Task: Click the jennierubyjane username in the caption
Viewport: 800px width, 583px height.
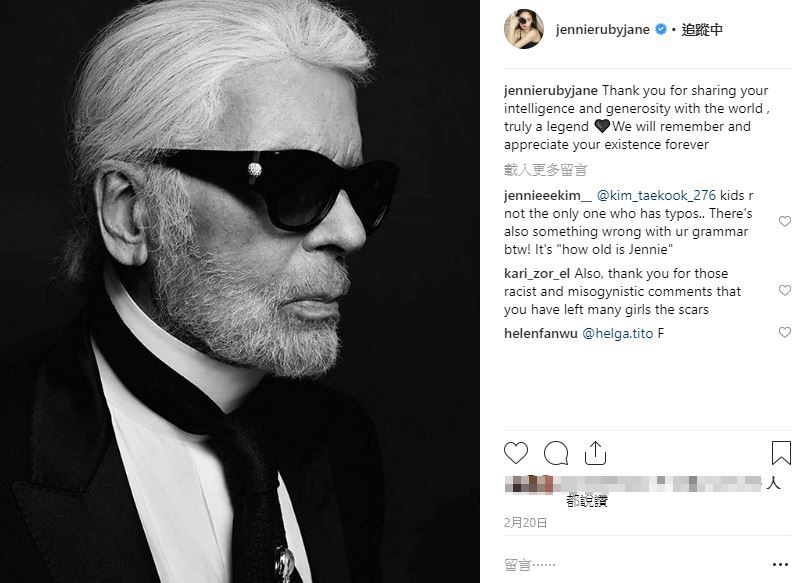Action: [550, 90]
